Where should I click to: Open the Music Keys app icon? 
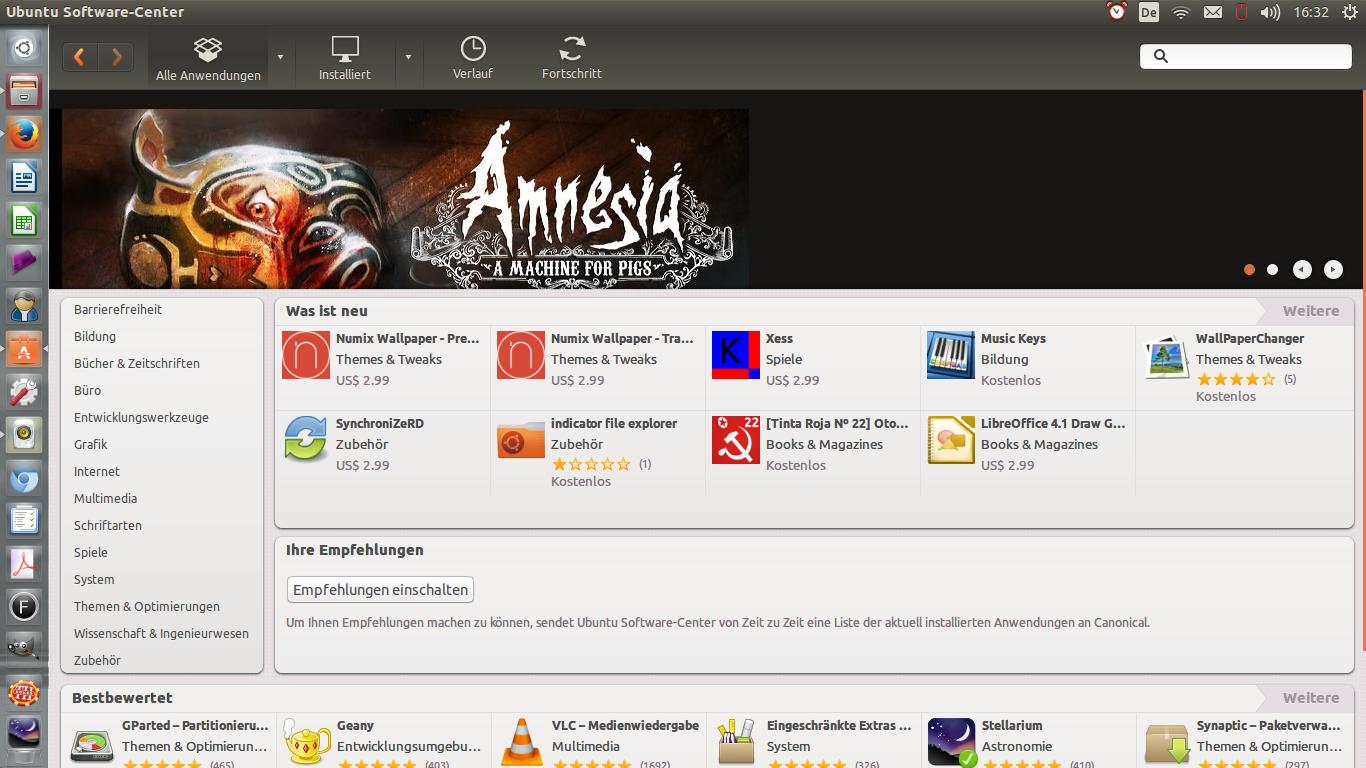click(x=950, y=356)
